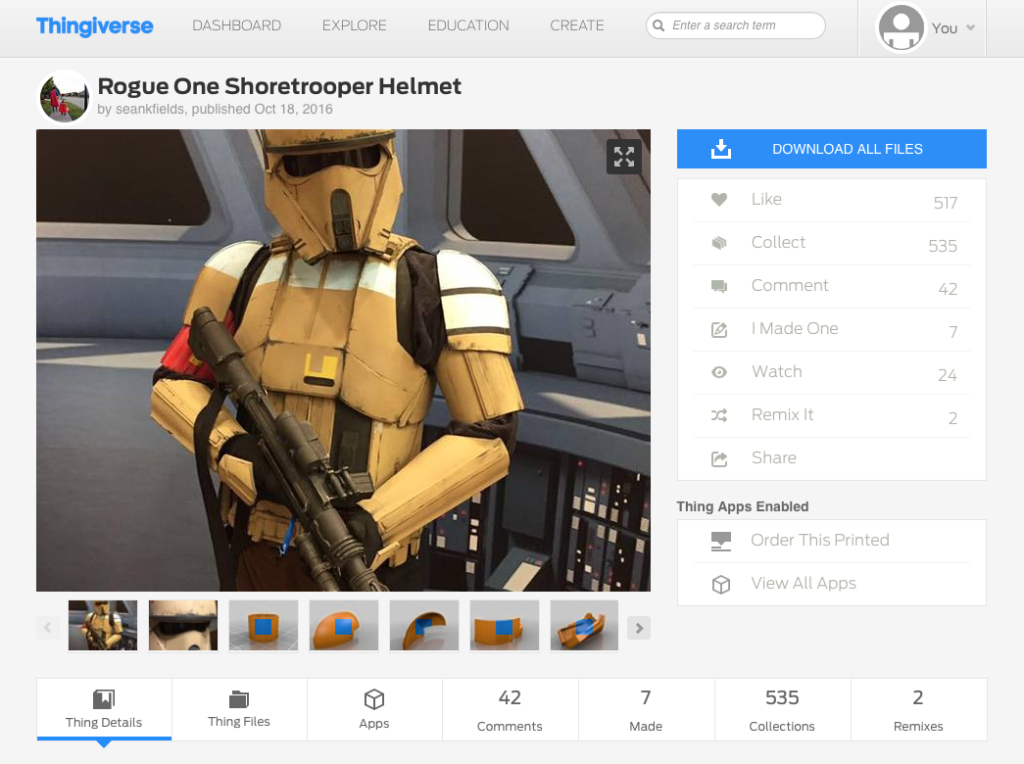Image resolution: width=1024 pixels, height=764 pixels.
Task: Select the orange cylinder part thumbnail
Action: [263, 626]
